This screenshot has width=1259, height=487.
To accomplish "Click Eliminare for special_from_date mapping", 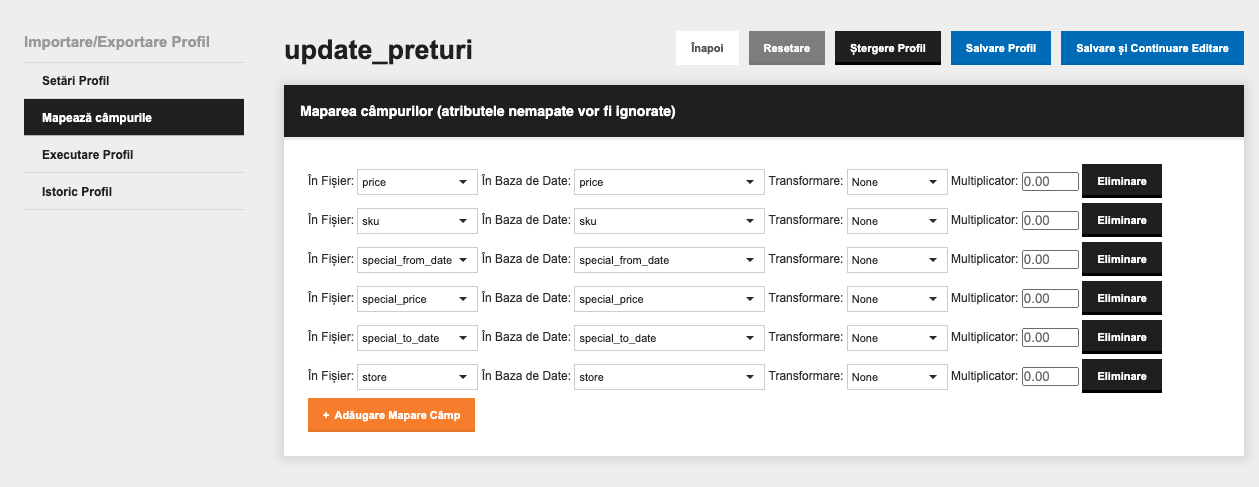I will (1122, 259).
